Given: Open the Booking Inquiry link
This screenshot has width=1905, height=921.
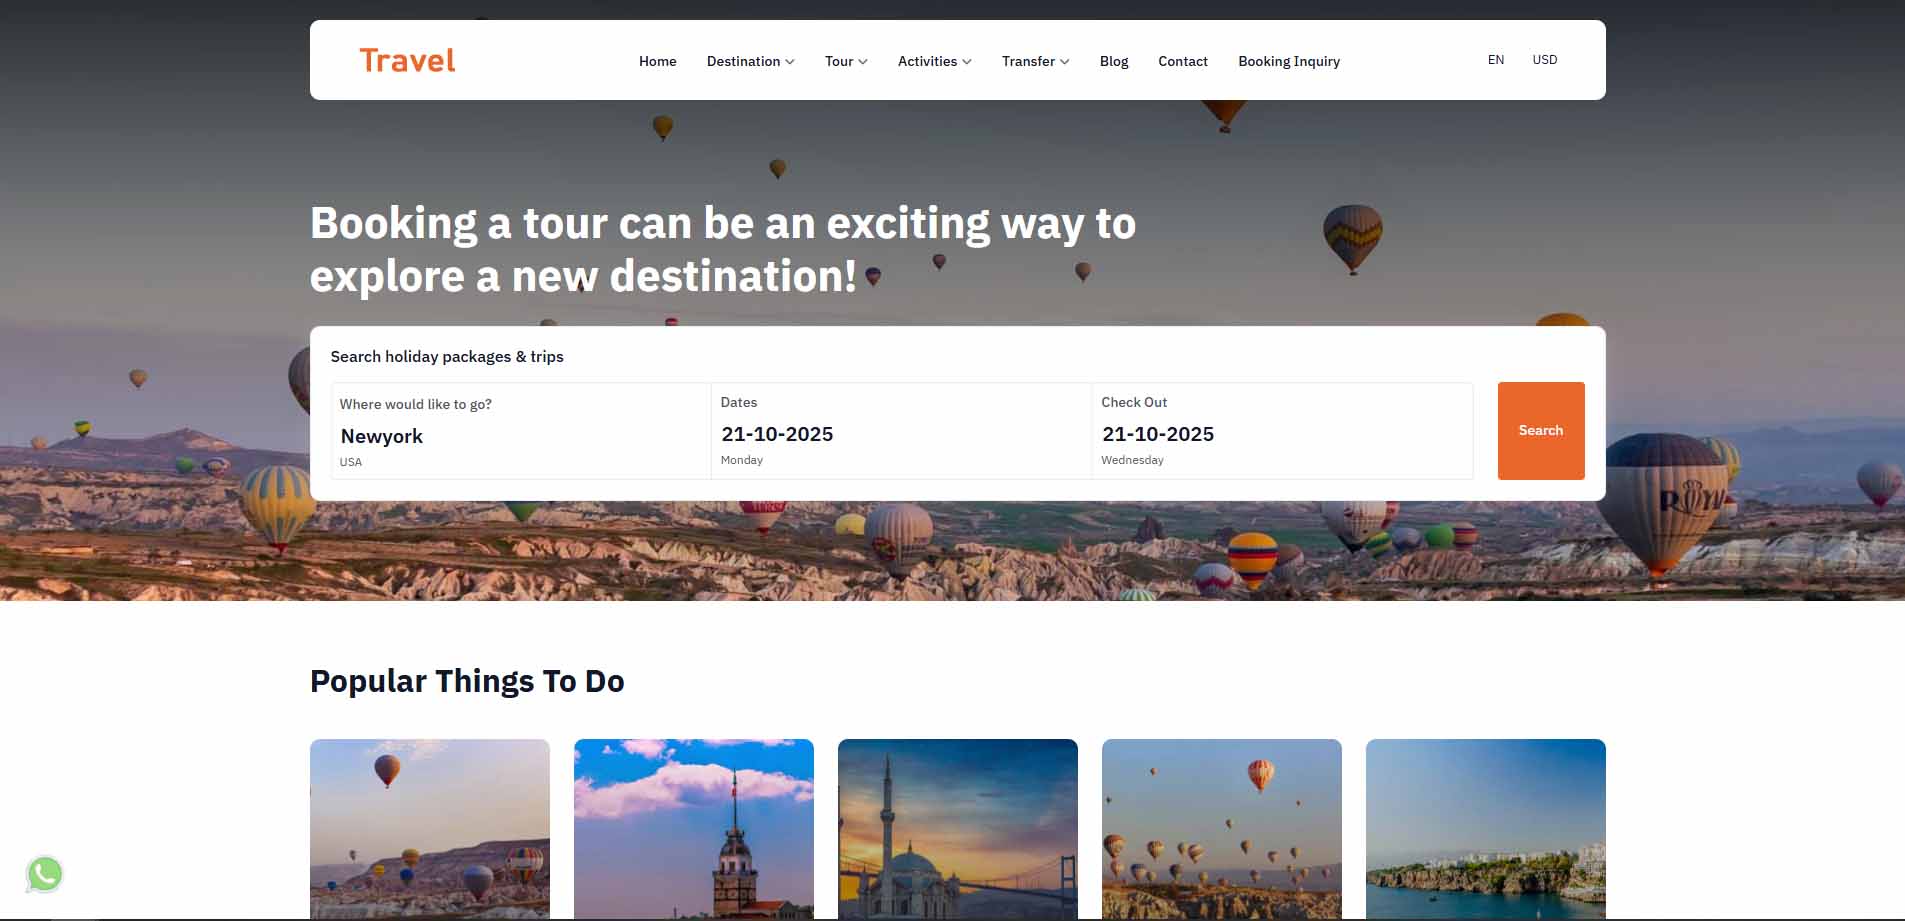Looking at the screenshot, I should coord(1288,61).
